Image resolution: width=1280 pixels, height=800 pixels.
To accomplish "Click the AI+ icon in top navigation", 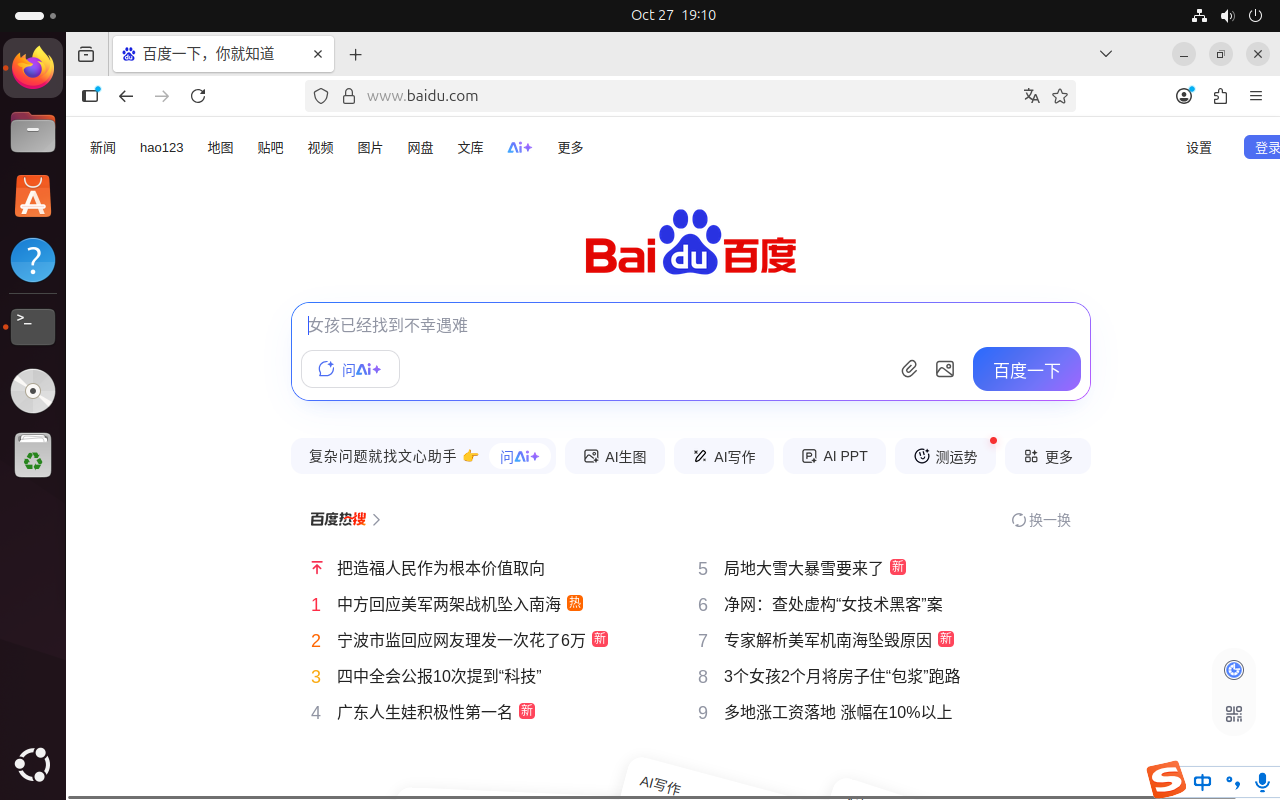I will pyautogui.click(x=520, y=148).
